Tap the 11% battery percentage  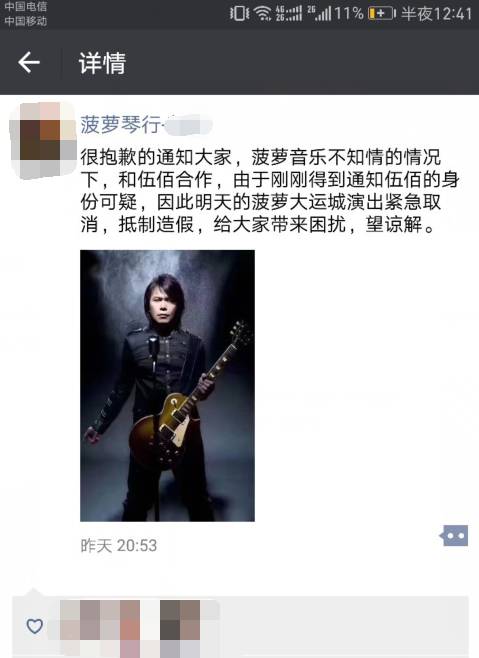(349, 13)
